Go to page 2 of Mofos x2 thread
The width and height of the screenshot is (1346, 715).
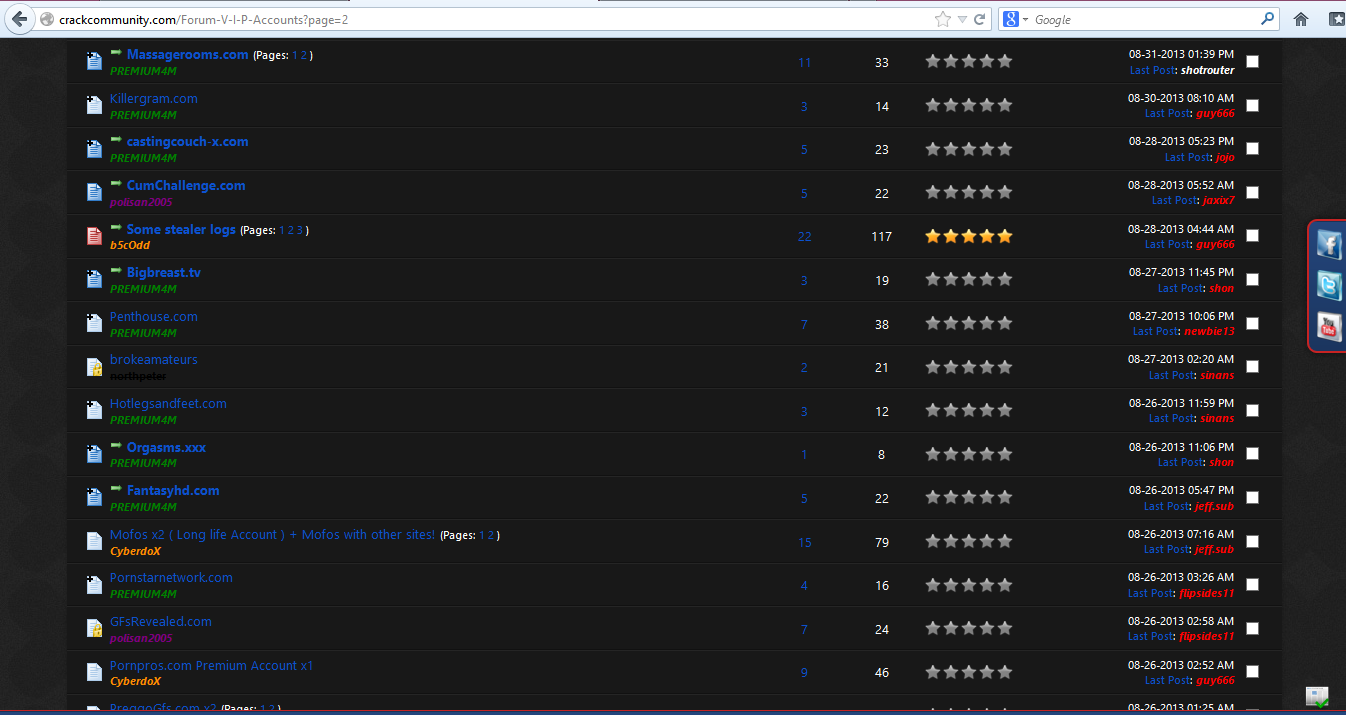click(x=491, y=535)
